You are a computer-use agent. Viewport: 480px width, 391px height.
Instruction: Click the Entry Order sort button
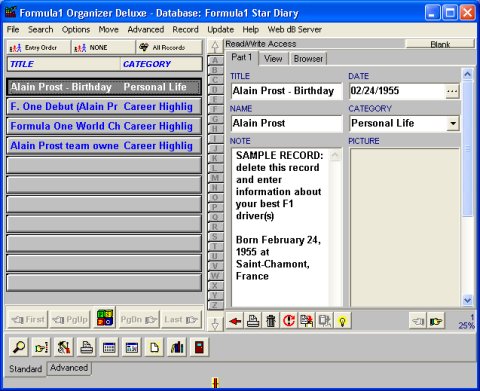point(38,47)
